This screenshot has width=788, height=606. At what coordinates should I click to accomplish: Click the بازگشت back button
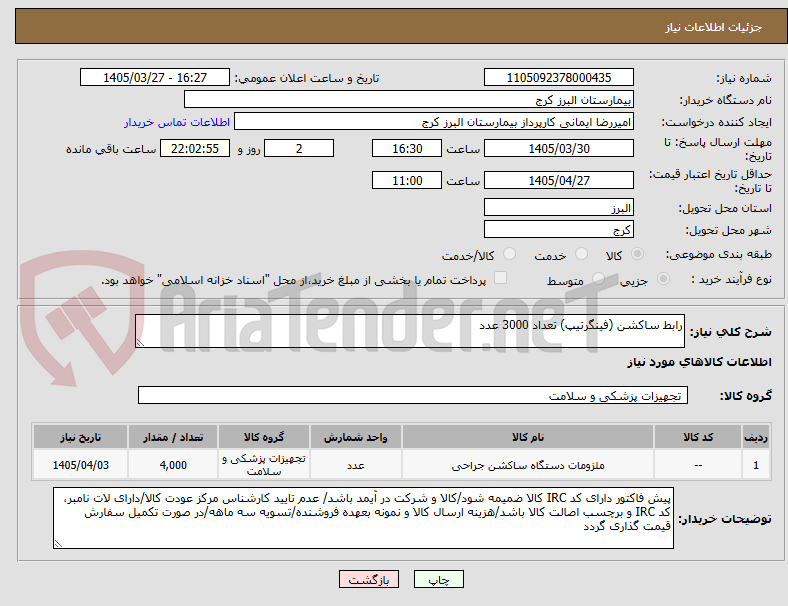(369, 579)
